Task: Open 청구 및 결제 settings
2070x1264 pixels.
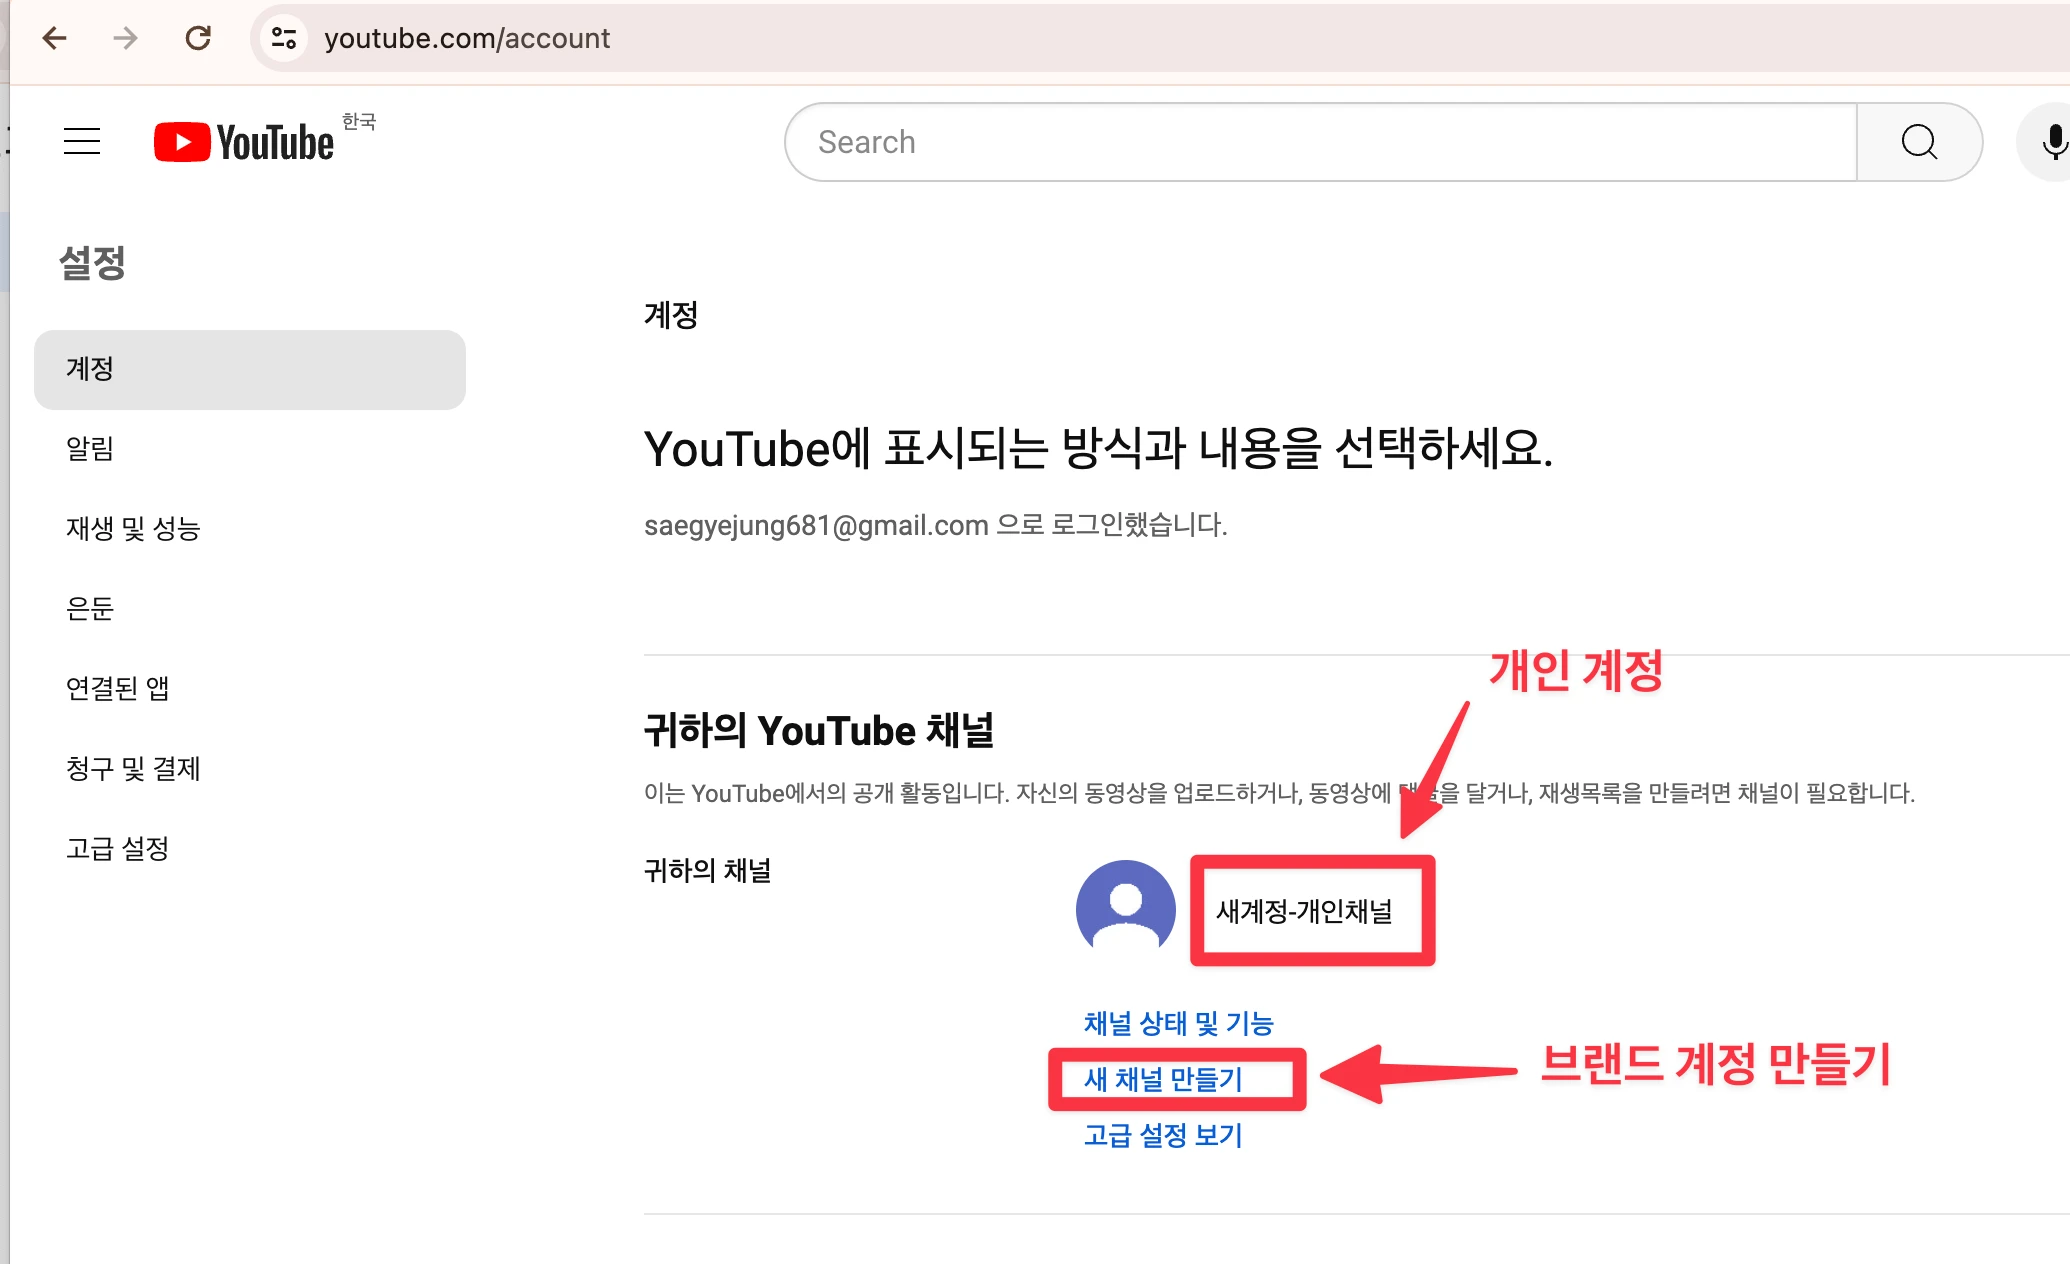Action: point(133,768)
